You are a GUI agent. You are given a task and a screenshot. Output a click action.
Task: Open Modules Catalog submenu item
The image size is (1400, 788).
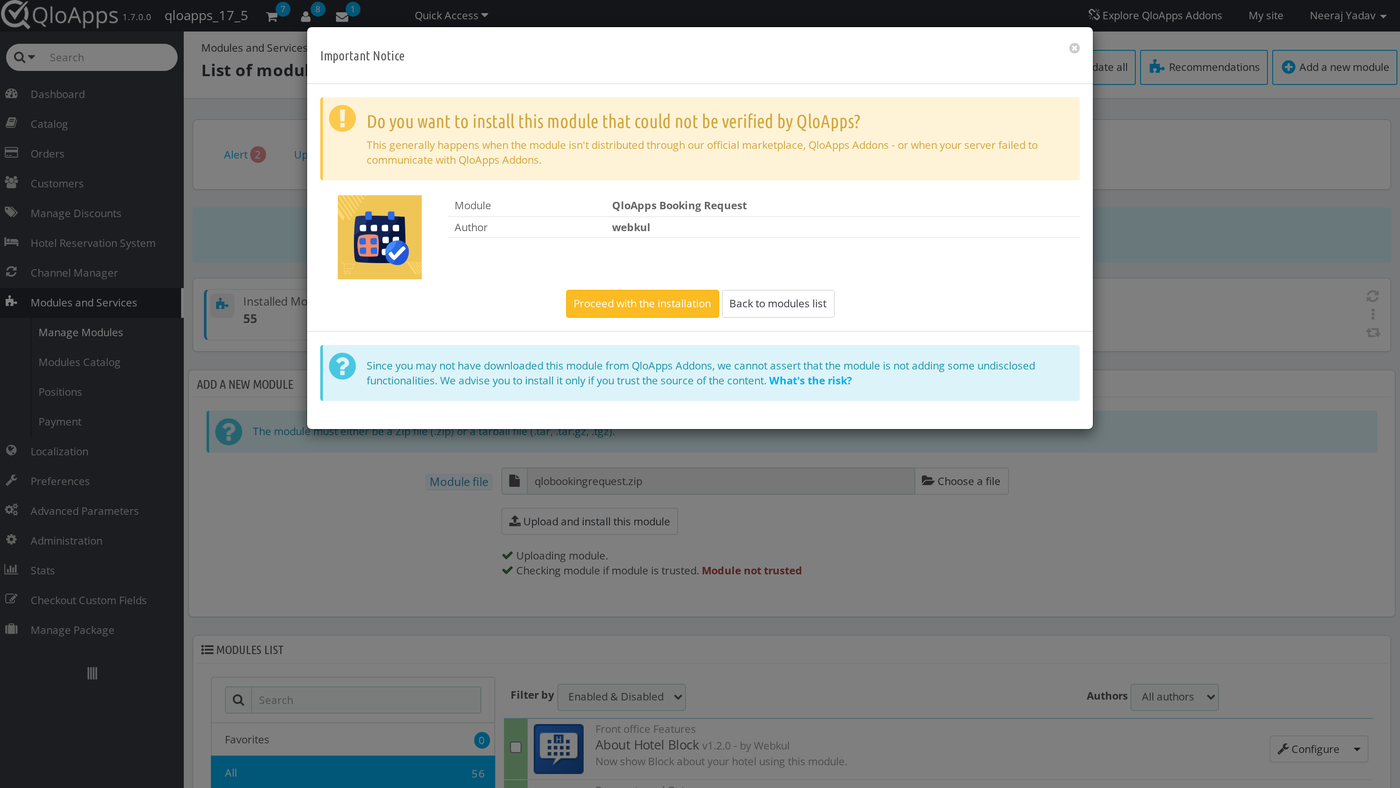(x=79, y=362)
